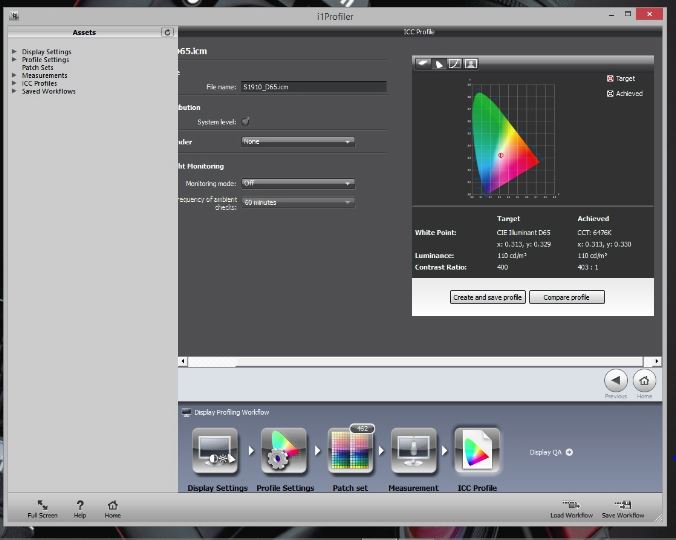Click achieved contrast ratio 403 : 1
Screen dimensions: 676x540
588,267
